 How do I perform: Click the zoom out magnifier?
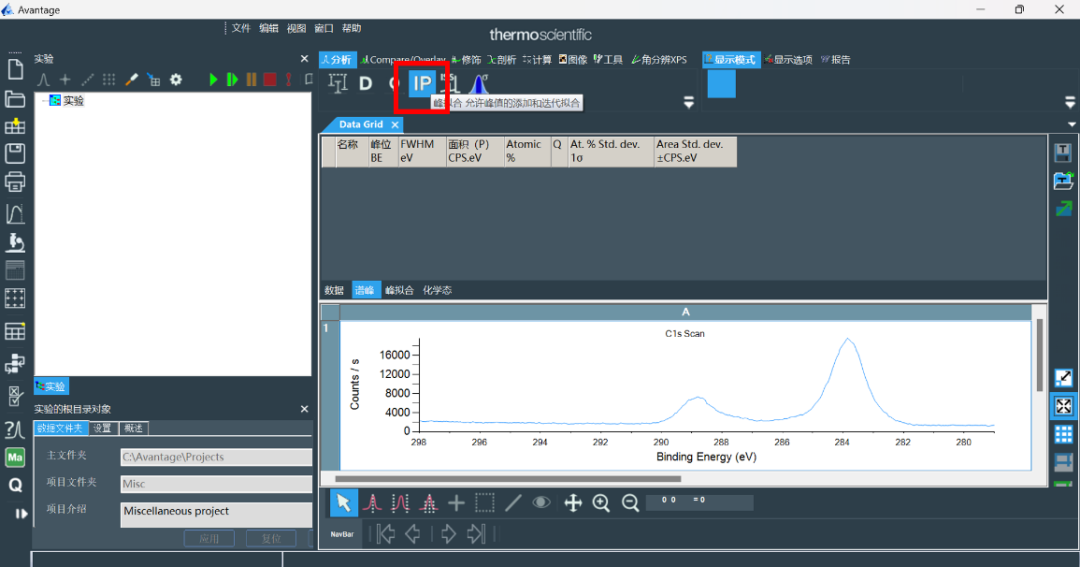[630, 503]
